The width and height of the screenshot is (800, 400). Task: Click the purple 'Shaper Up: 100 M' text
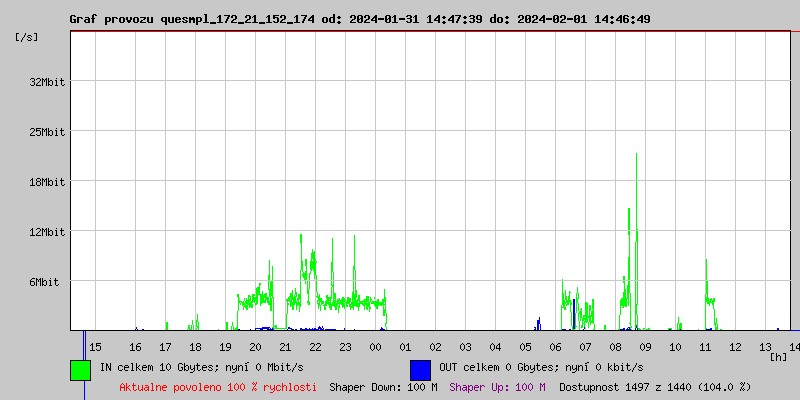click(x=497, y=387)
